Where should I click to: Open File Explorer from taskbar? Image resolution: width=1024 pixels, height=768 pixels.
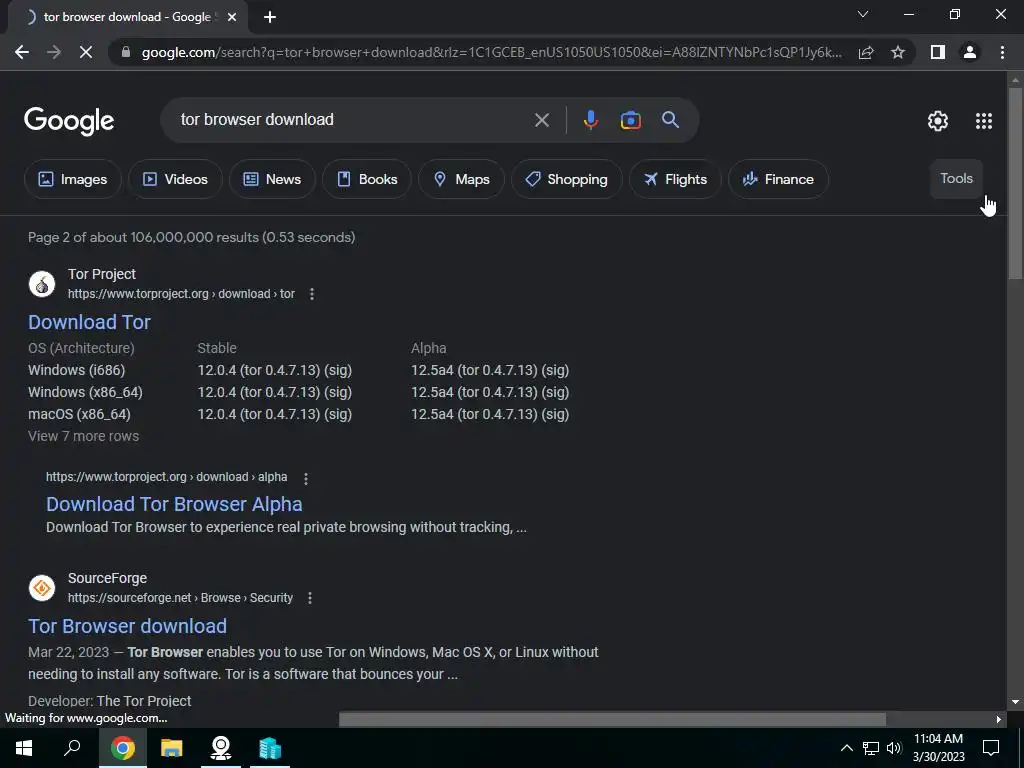172,748
